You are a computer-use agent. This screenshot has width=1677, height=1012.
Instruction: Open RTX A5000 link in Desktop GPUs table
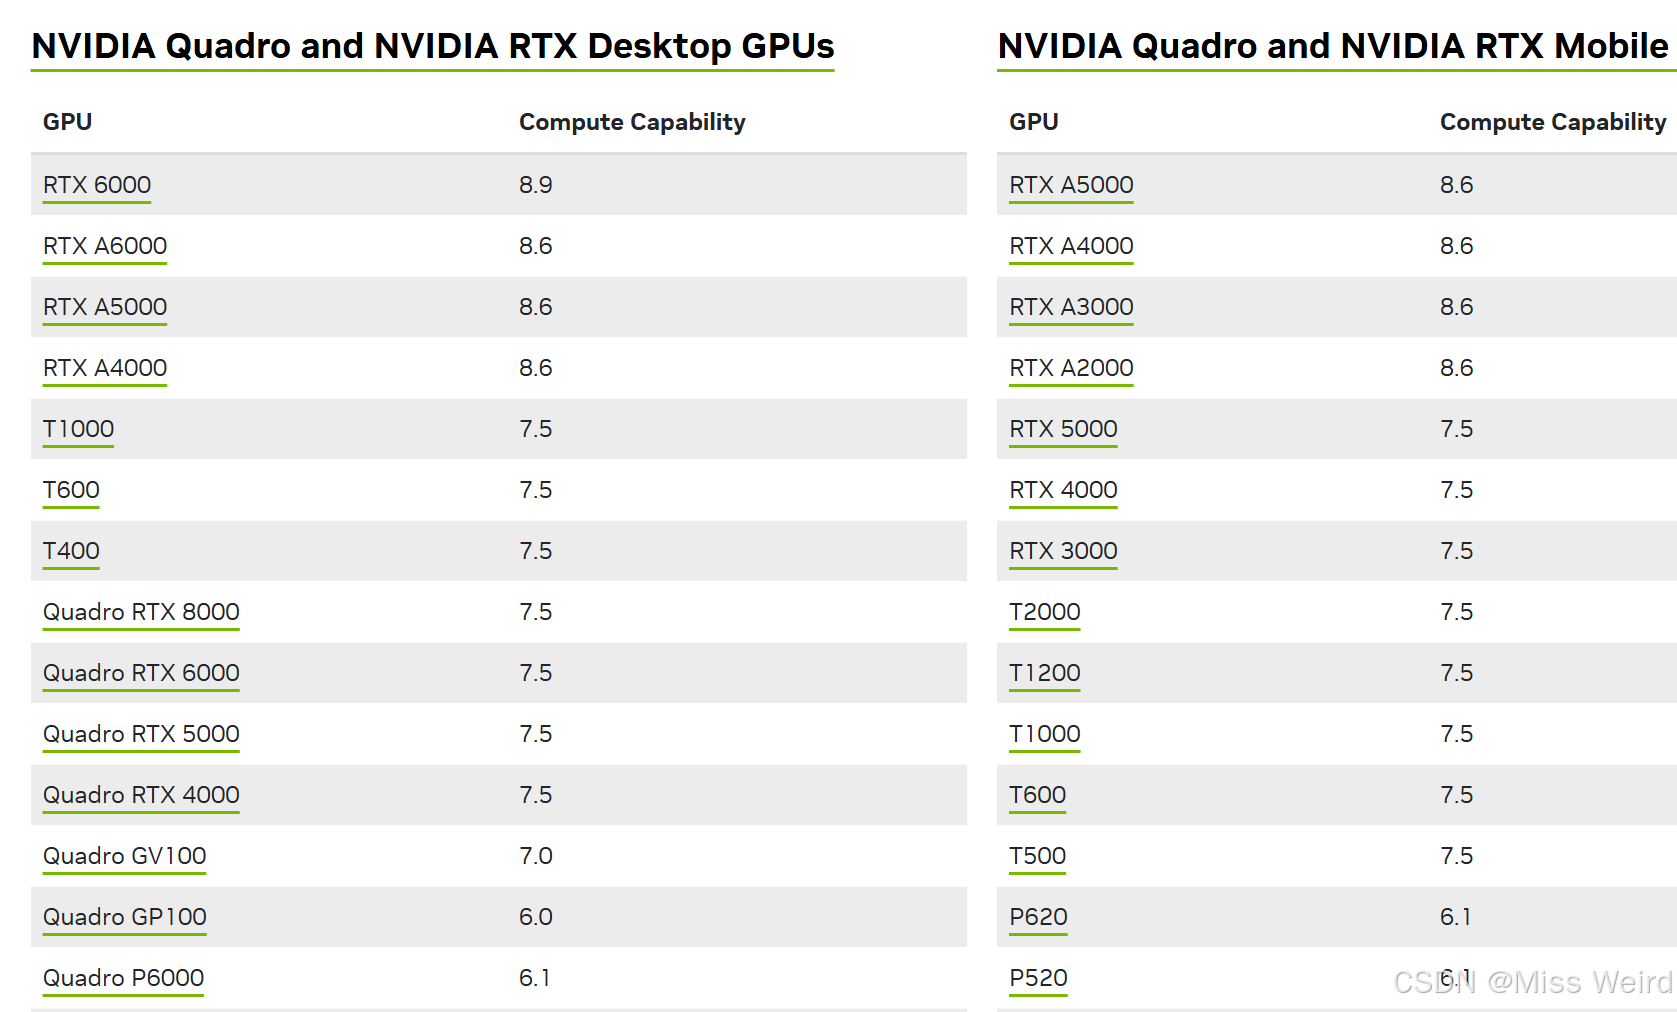point(105,307)
